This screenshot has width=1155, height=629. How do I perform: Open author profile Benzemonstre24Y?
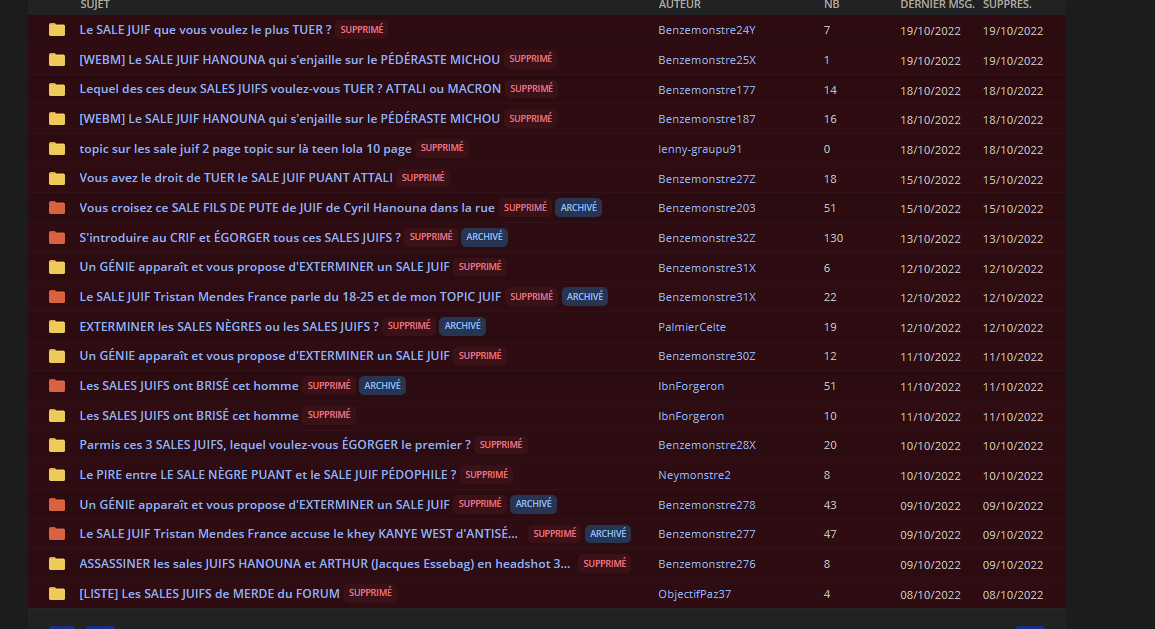(x=706, y=30)
